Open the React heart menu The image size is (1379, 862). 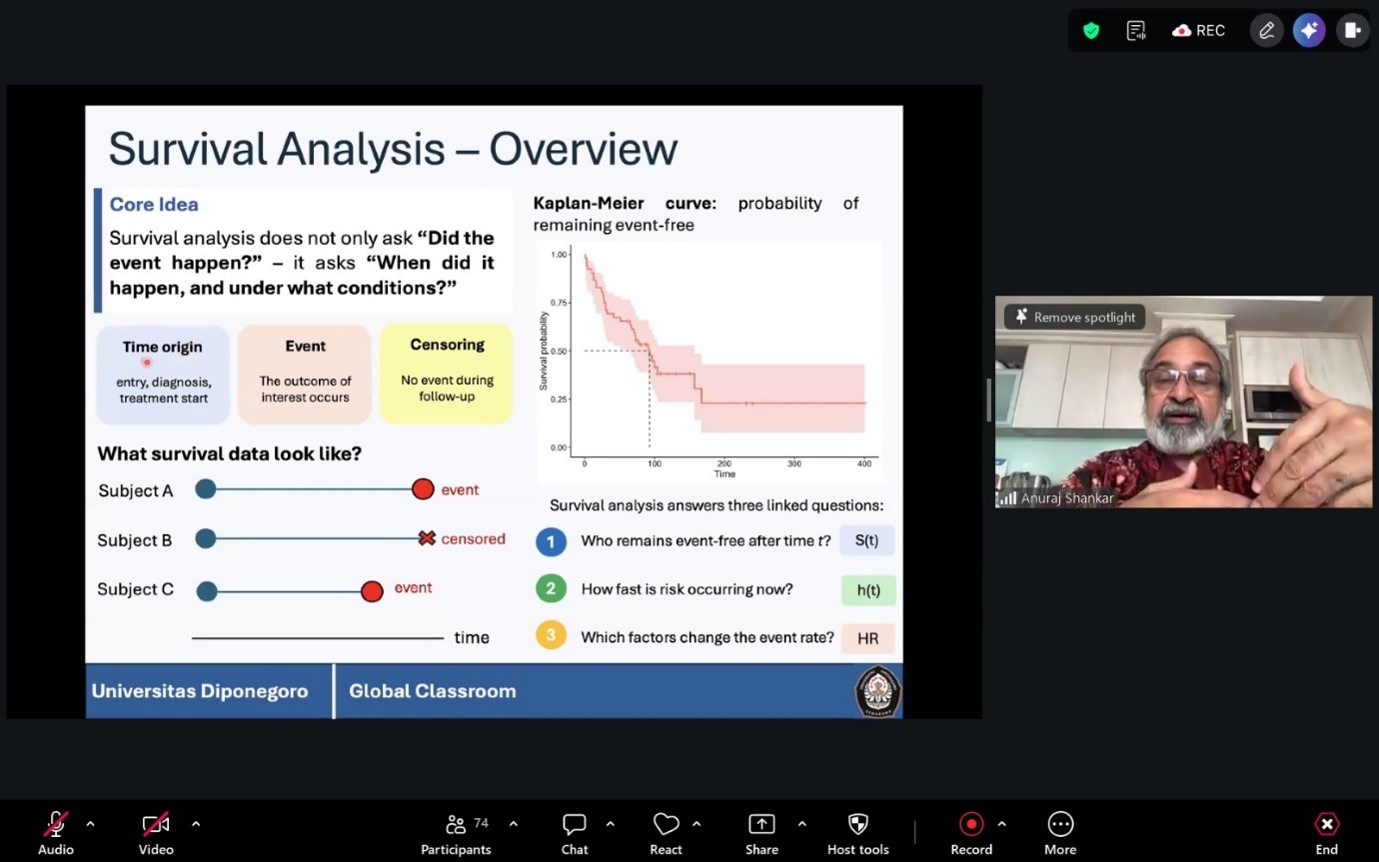tap(666, 832)
